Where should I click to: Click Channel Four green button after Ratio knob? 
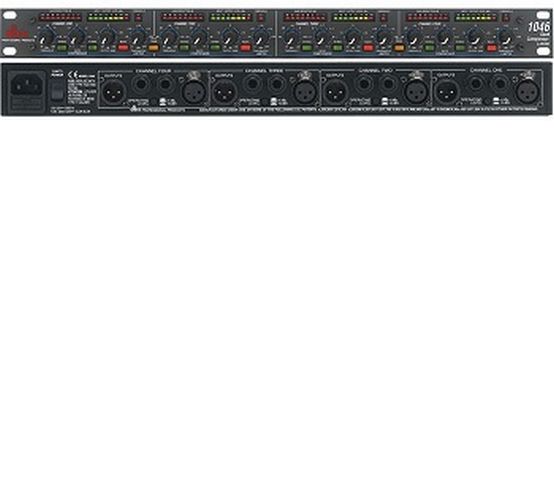(x=460, y=47)
